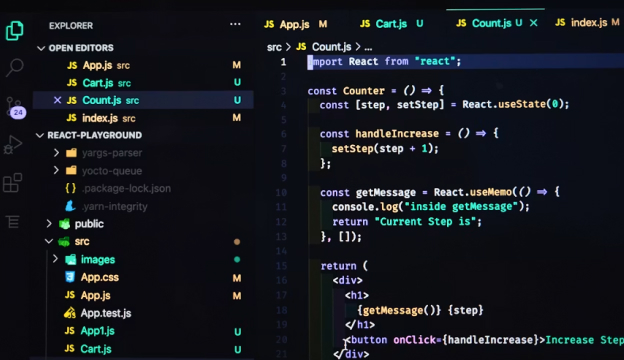Image resolution: width=624 pixels, height=360 pixels.
Task: Open the Run and Debug view
Action: [x=13, y=144]
